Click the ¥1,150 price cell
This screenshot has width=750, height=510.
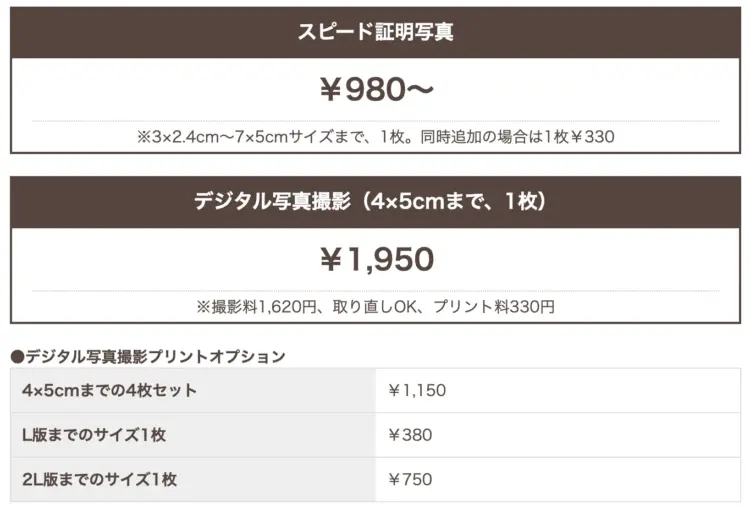click(x=416, y=390)
